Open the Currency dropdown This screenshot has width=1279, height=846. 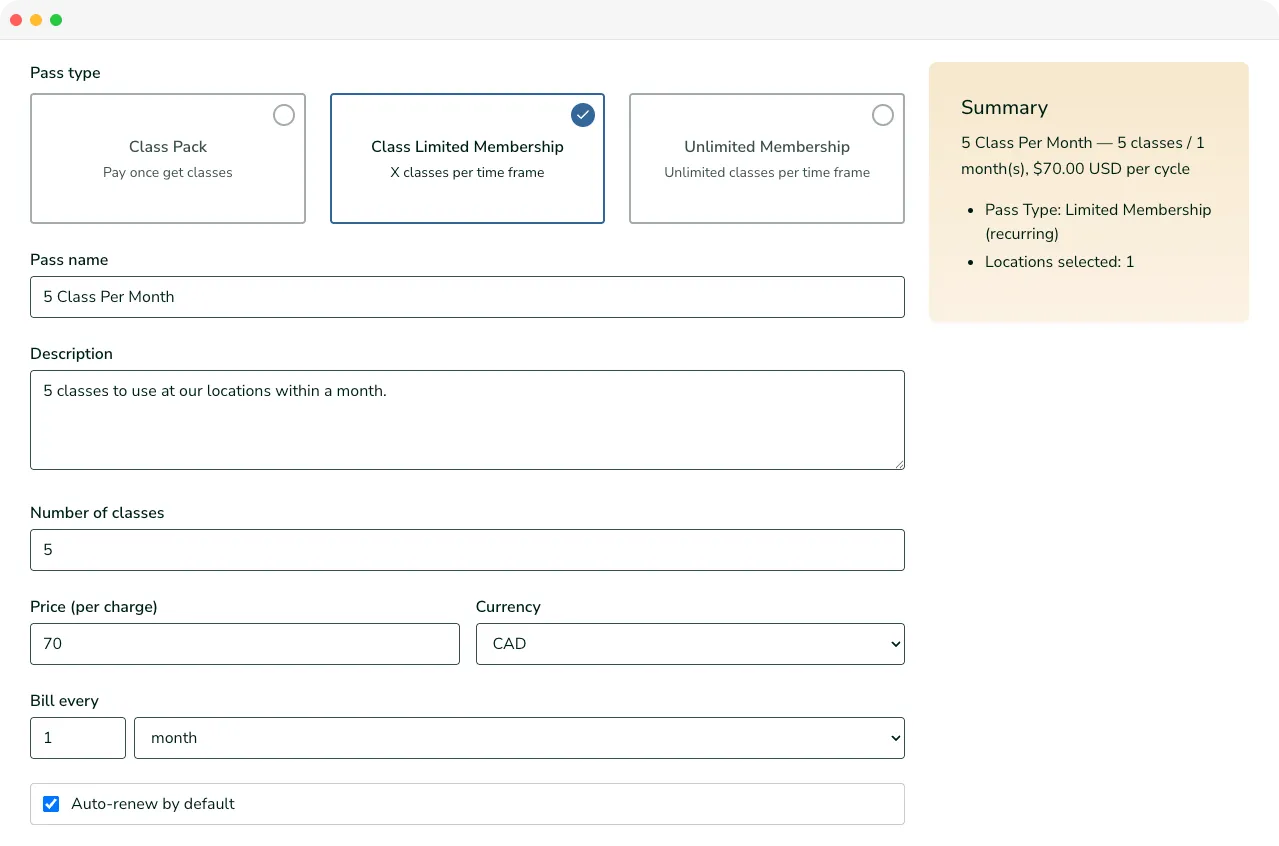coord(689,643)
